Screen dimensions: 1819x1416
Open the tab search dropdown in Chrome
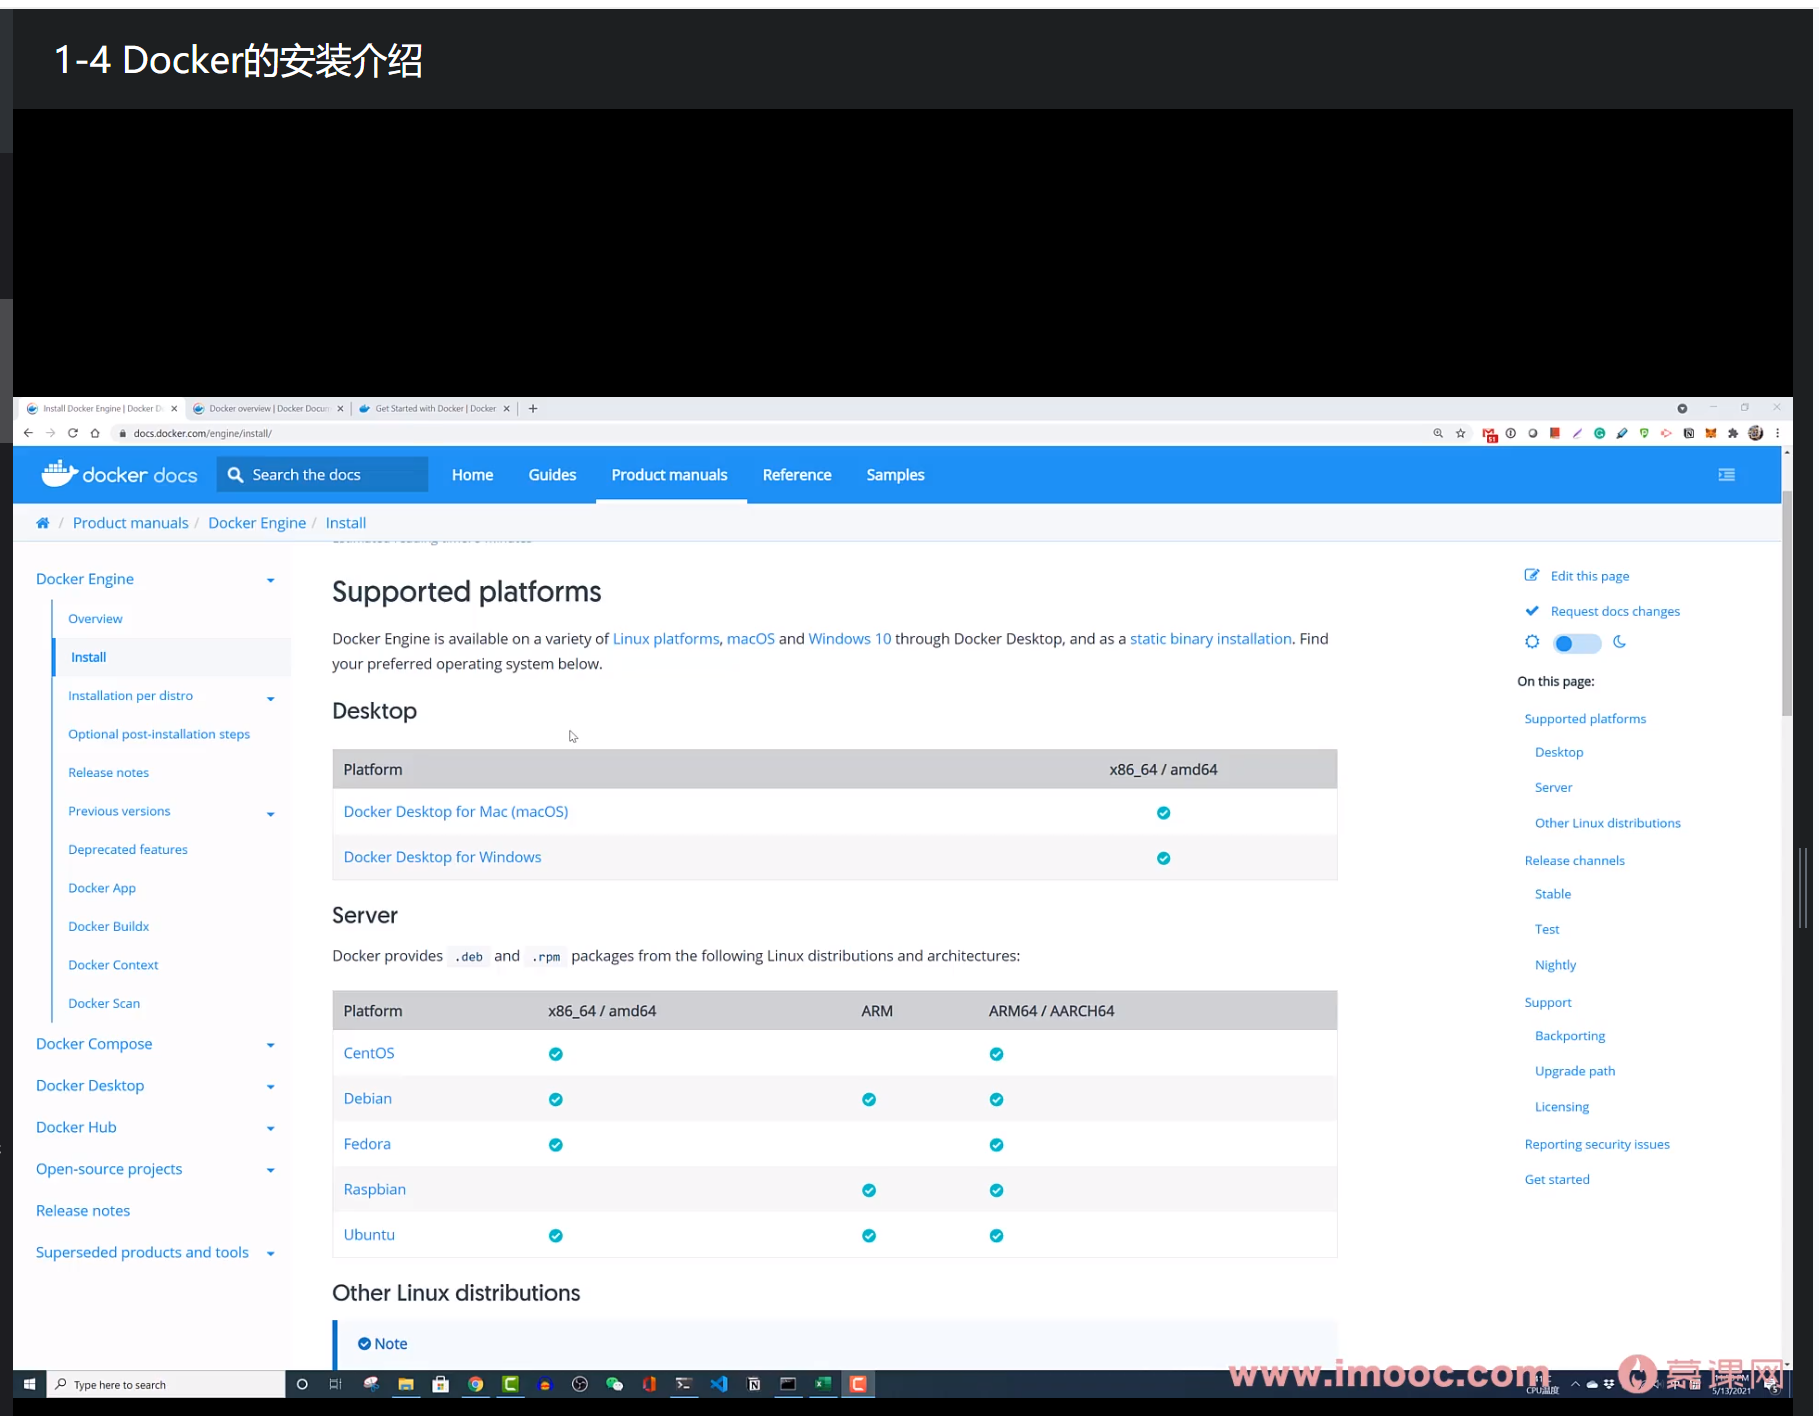(x=1682, y=408)
